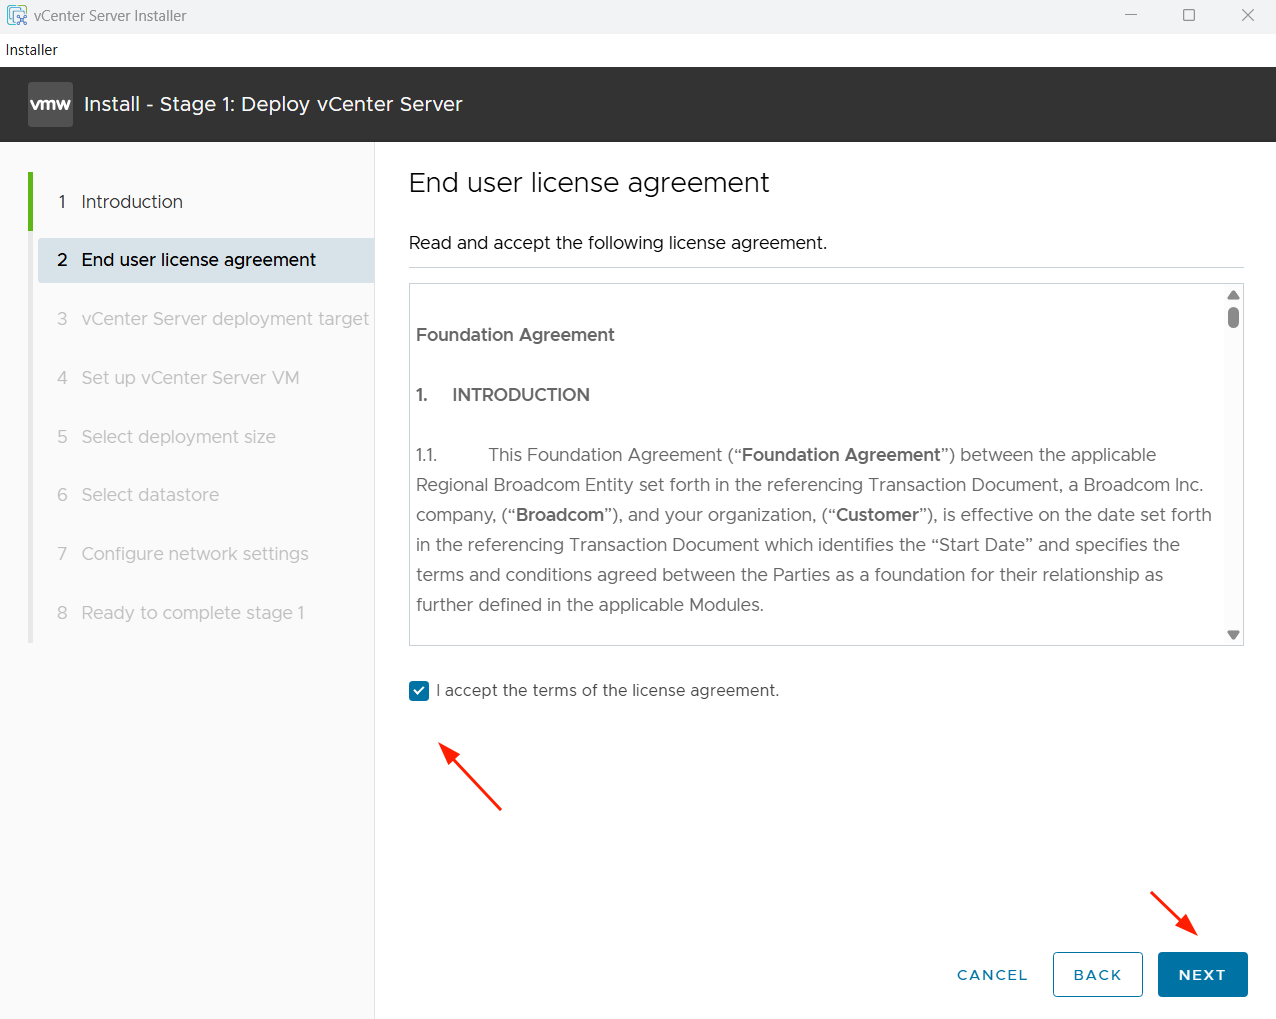Click the 'Install - Stage 1' header title

click(x=273, y=104)
